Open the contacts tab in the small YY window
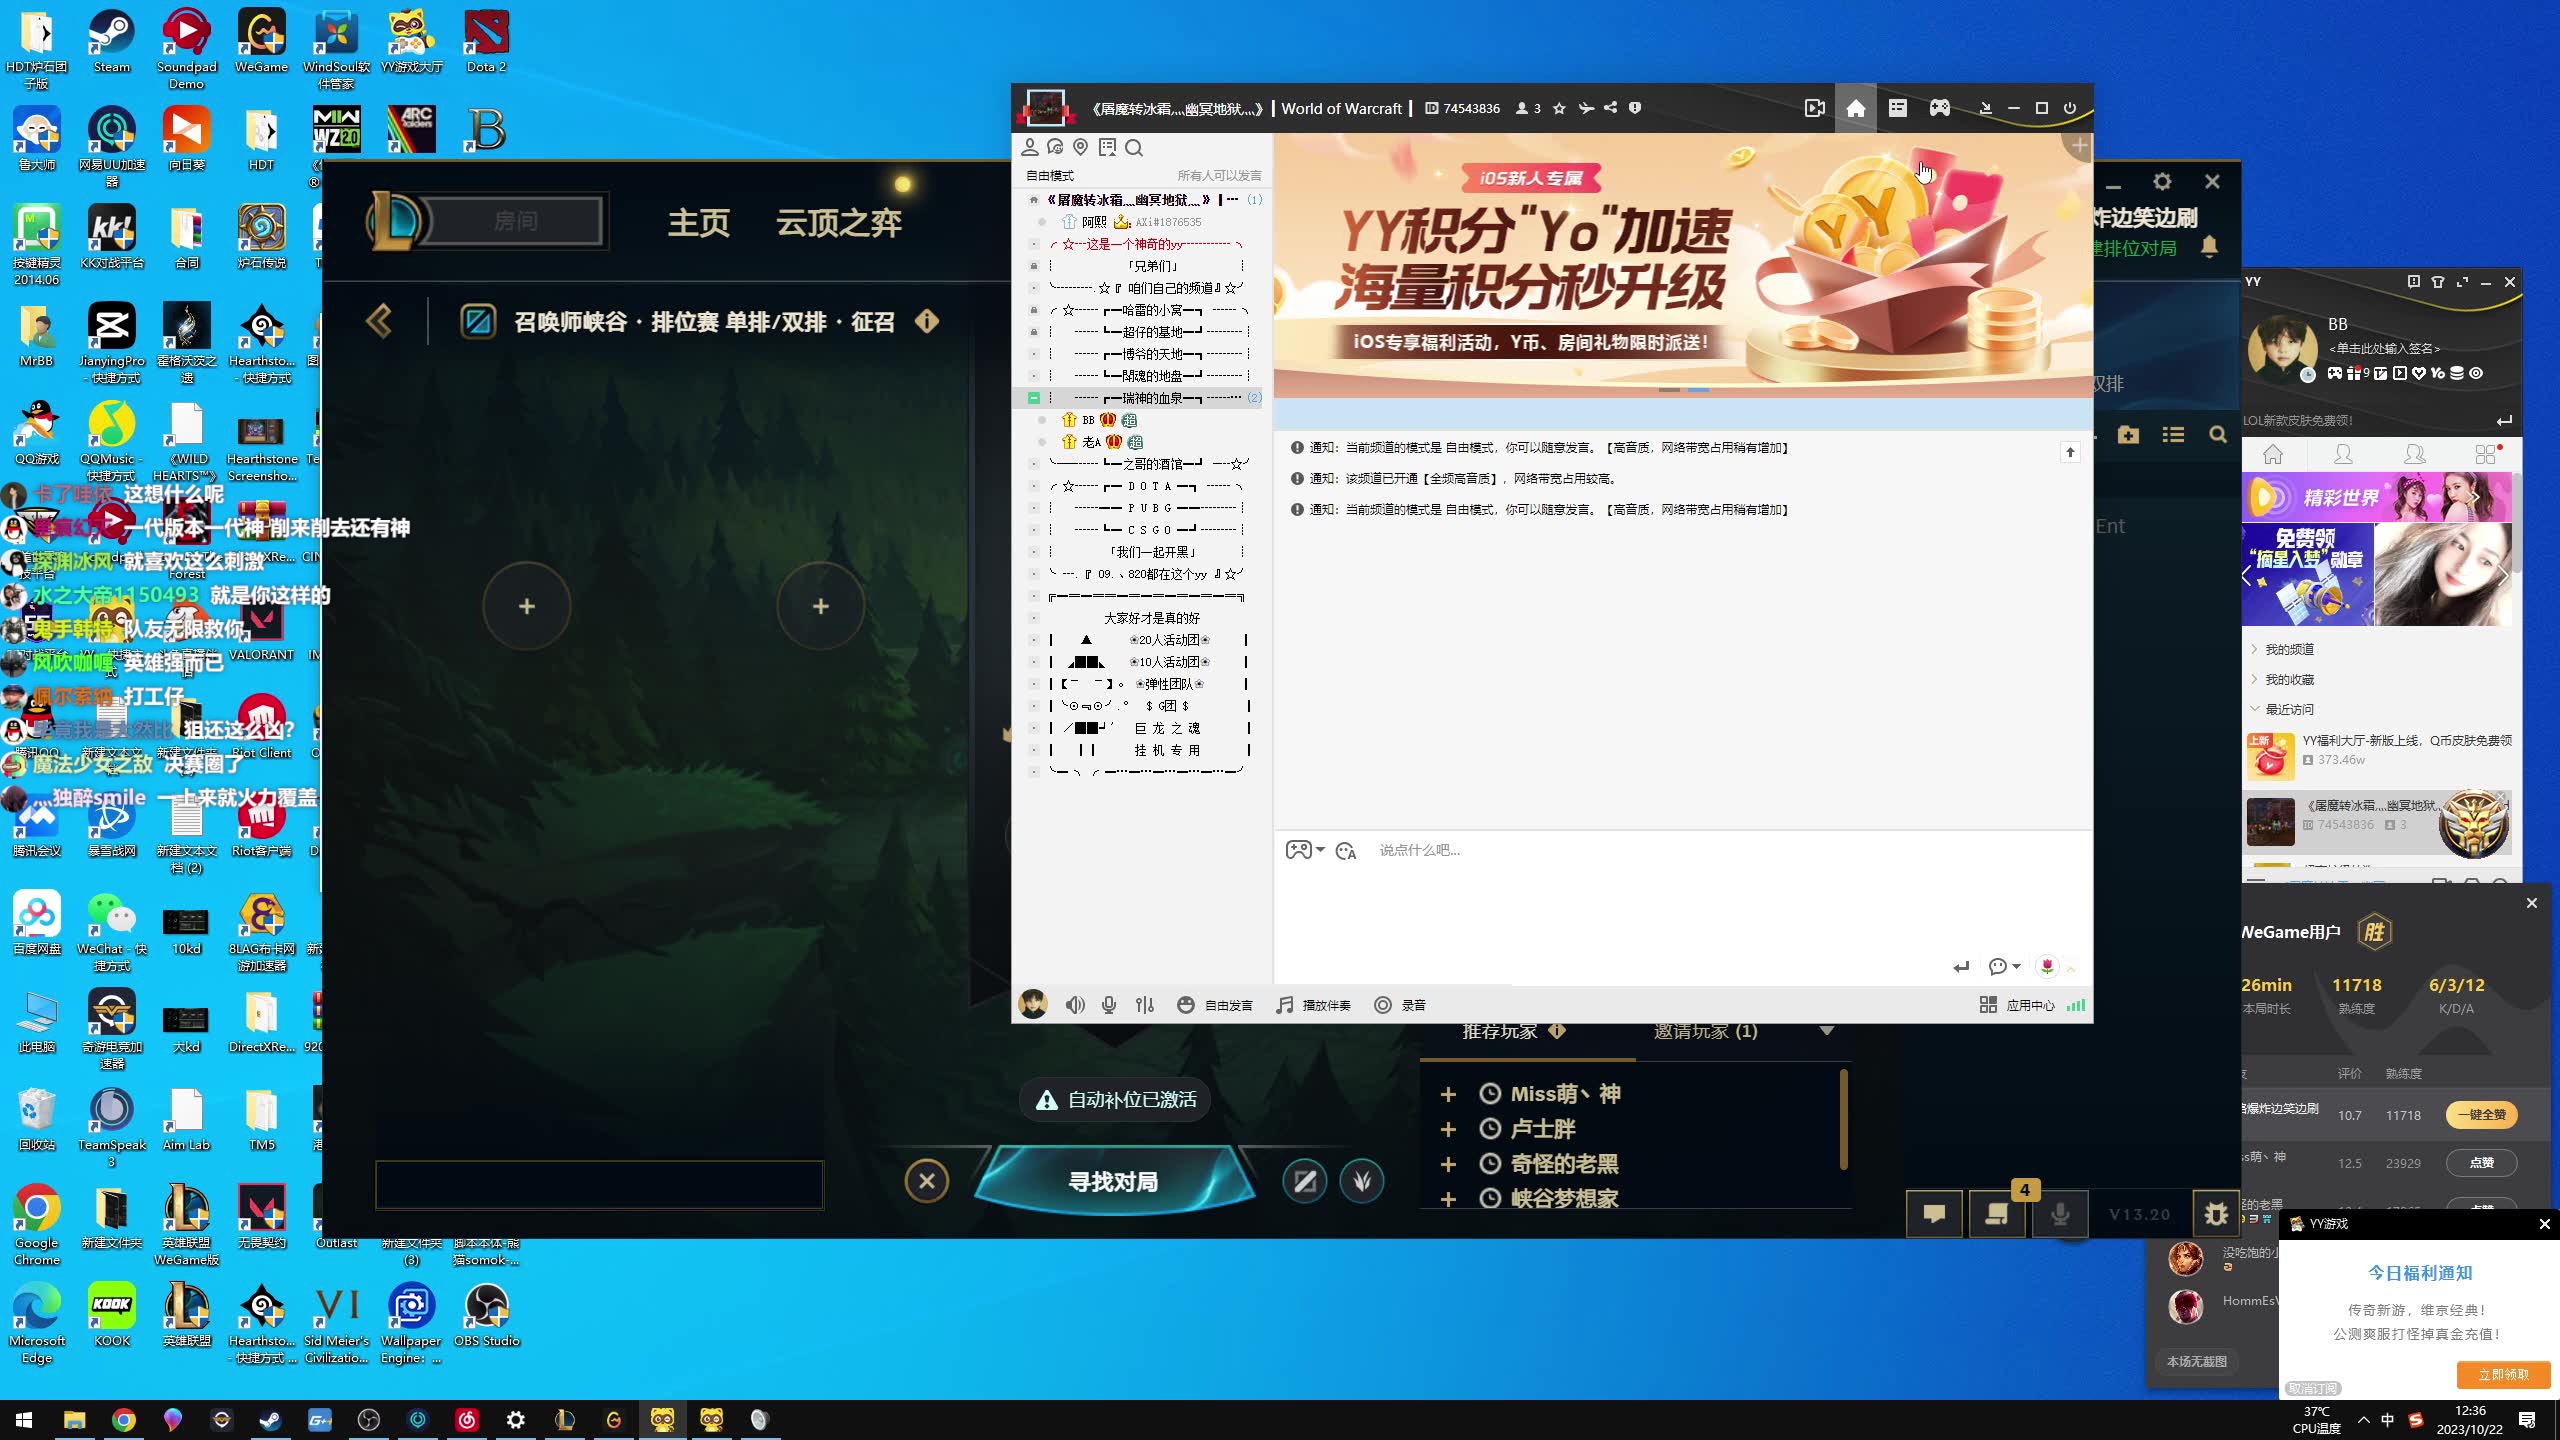Screen dimensions: 2560x1440 2343,454
